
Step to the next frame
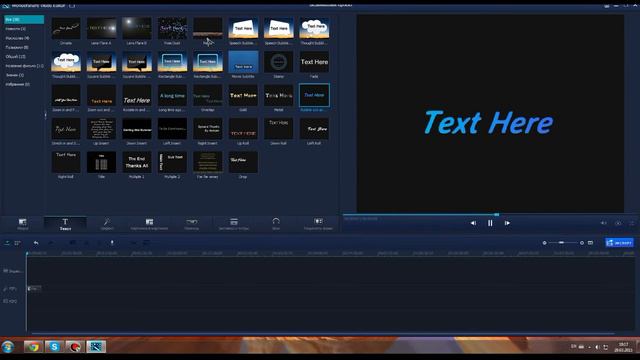coord(507,223)
